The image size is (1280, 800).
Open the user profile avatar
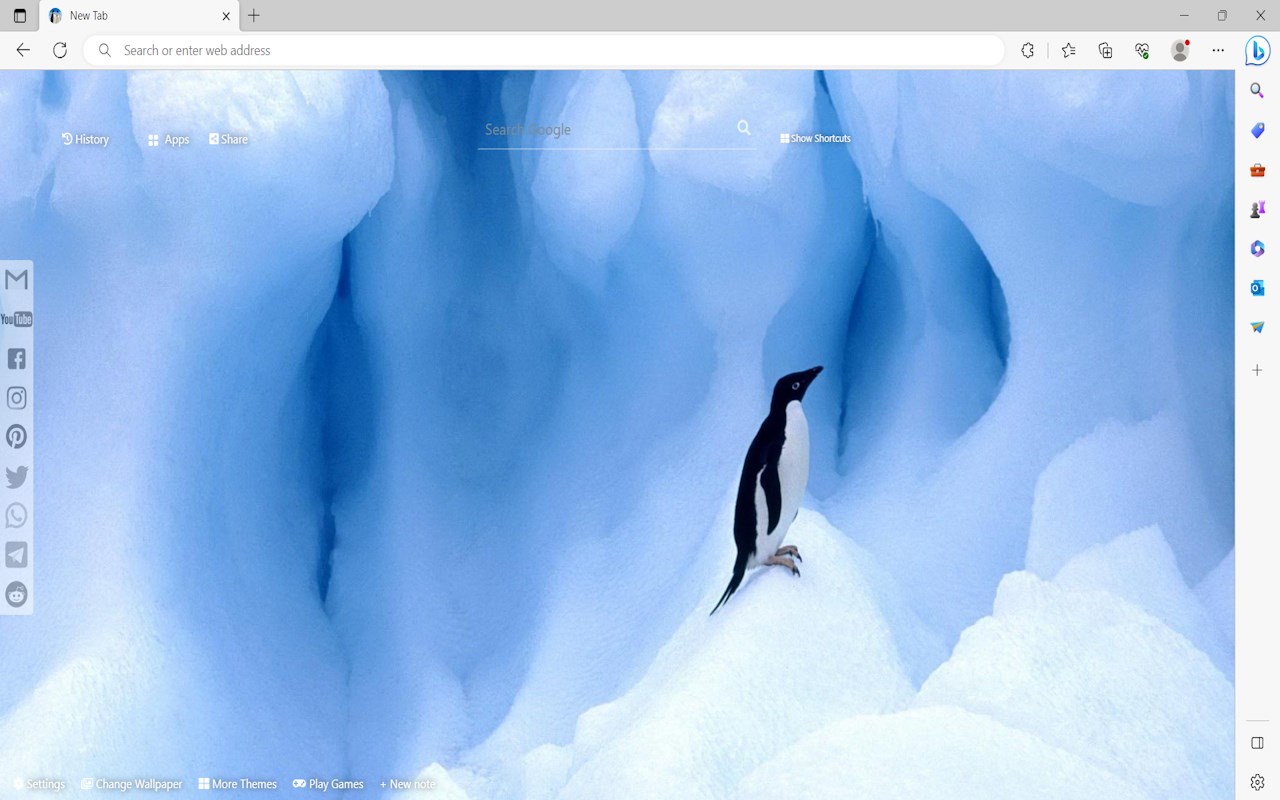click(1180, 50)
